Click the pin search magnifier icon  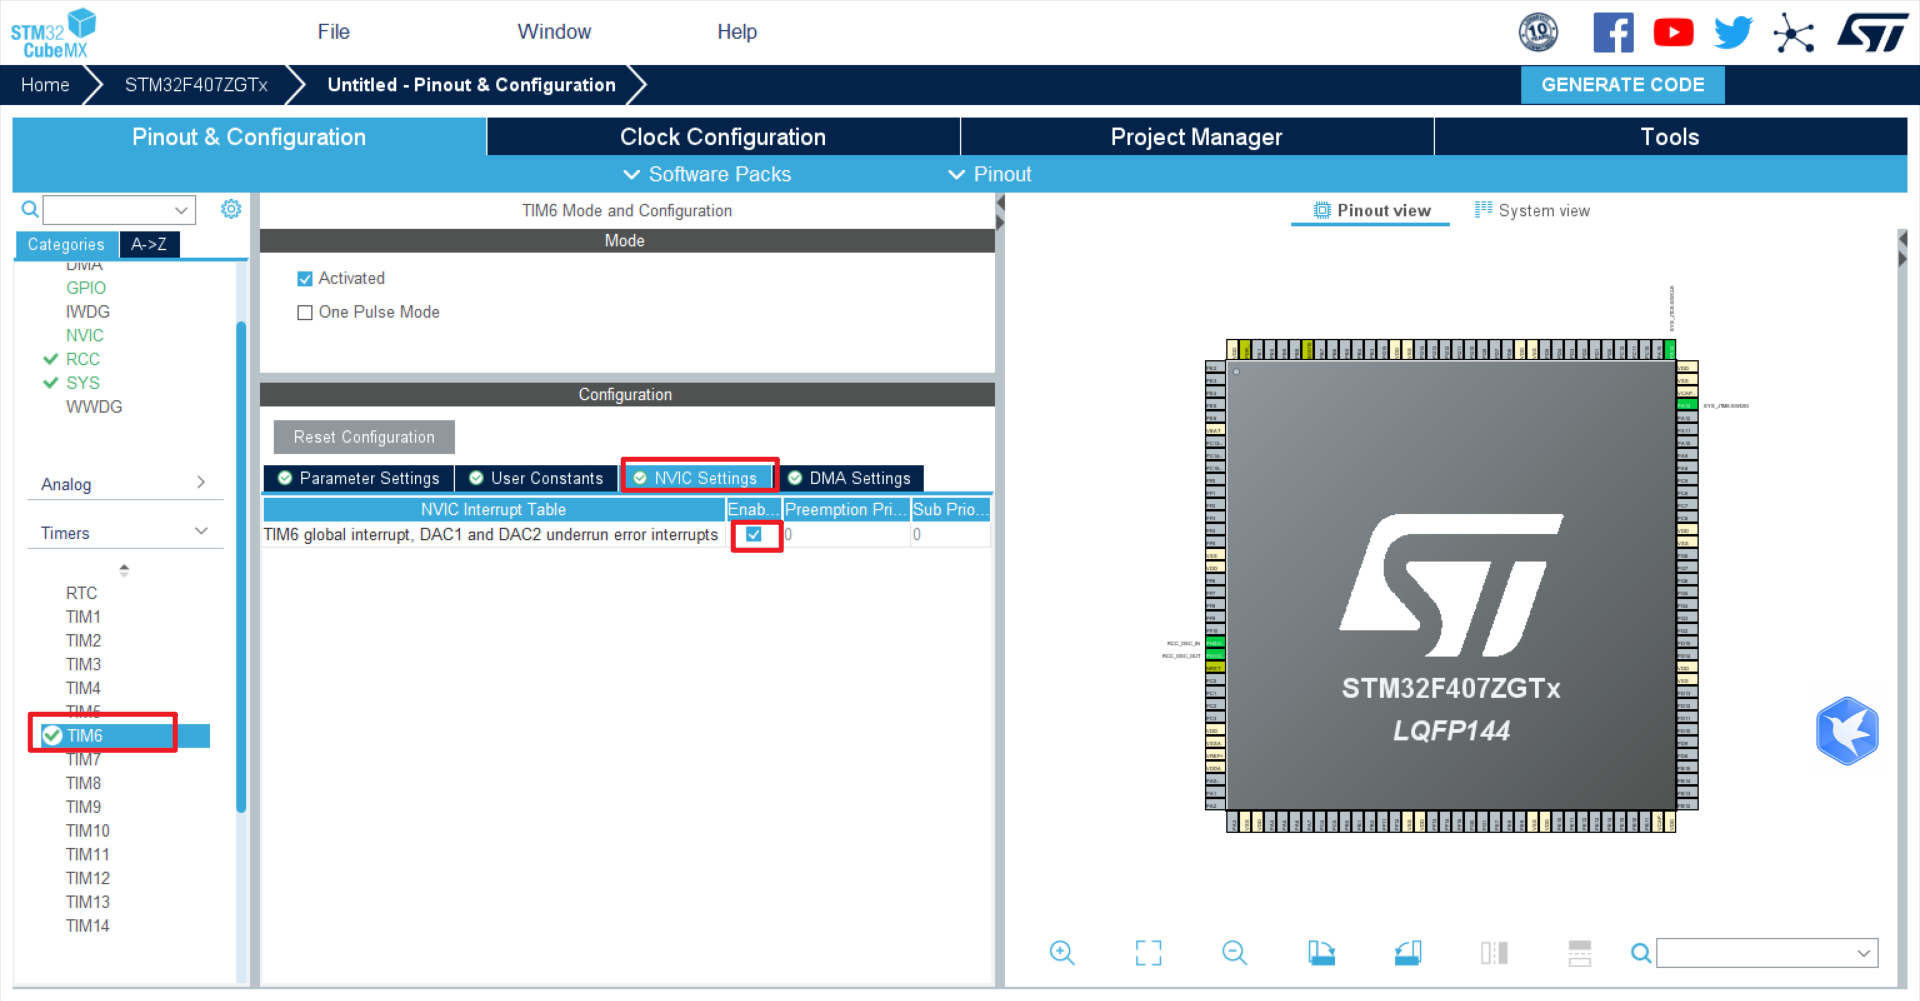(1641, 953)
